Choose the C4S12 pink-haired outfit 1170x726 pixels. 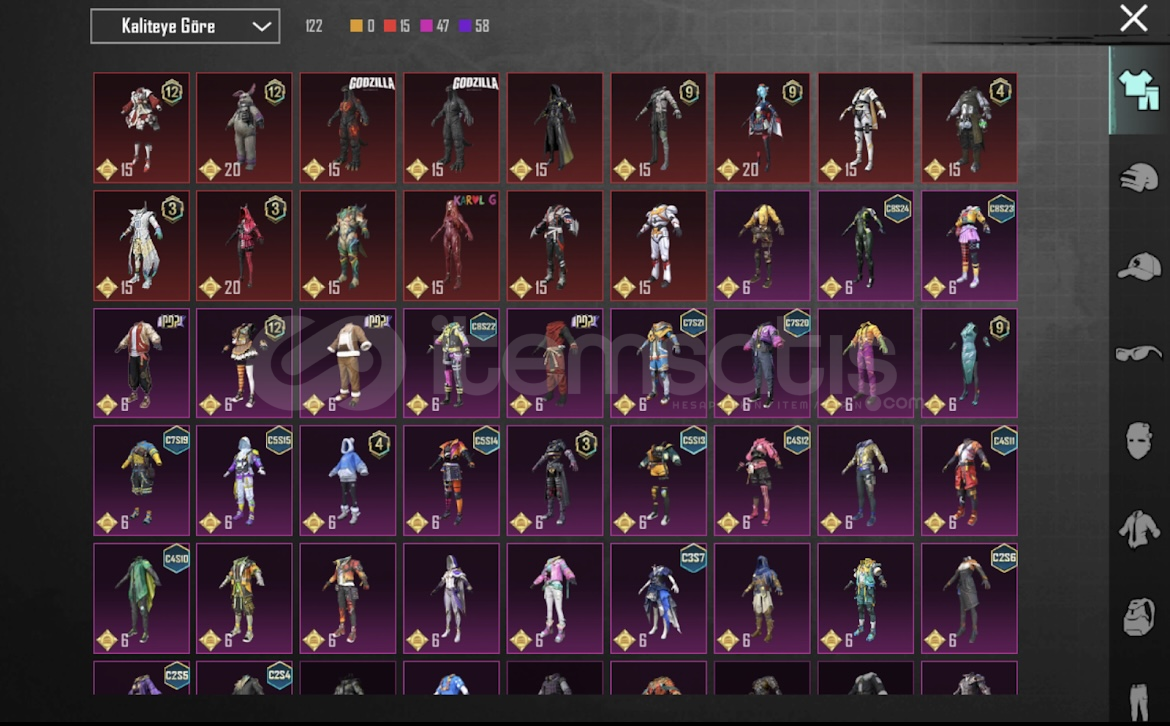762,481
